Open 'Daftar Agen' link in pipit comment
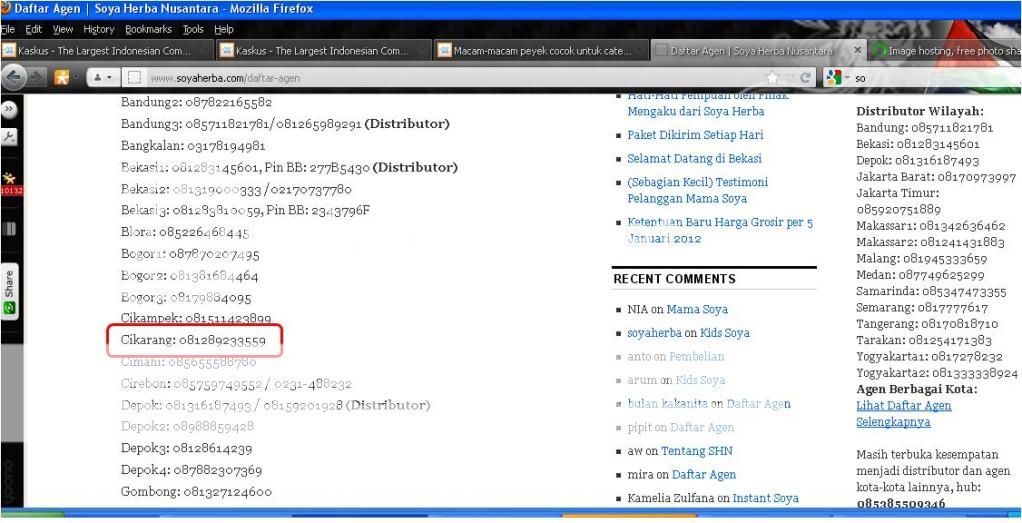The height and width of the screenshot is (523, 1022). click(702, 427)
